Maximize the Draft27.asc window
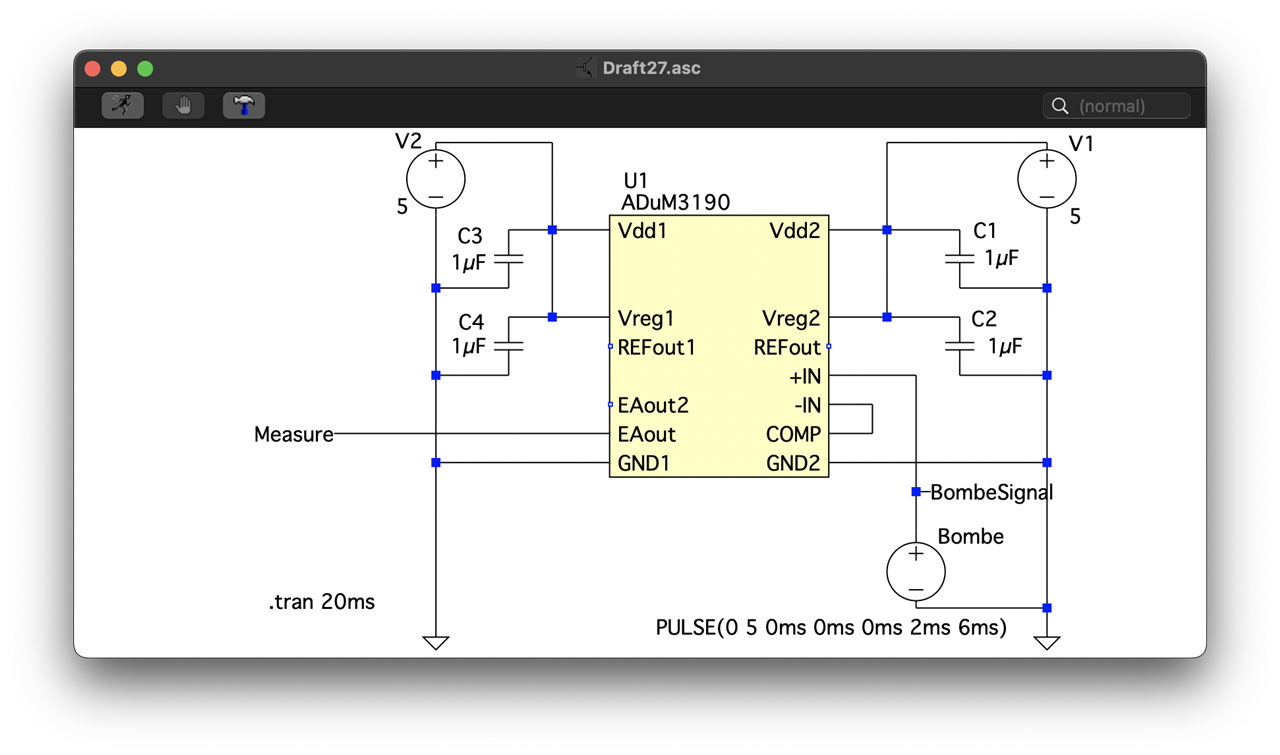This screenshot has width=1280, height=755. tap(145, 69)
